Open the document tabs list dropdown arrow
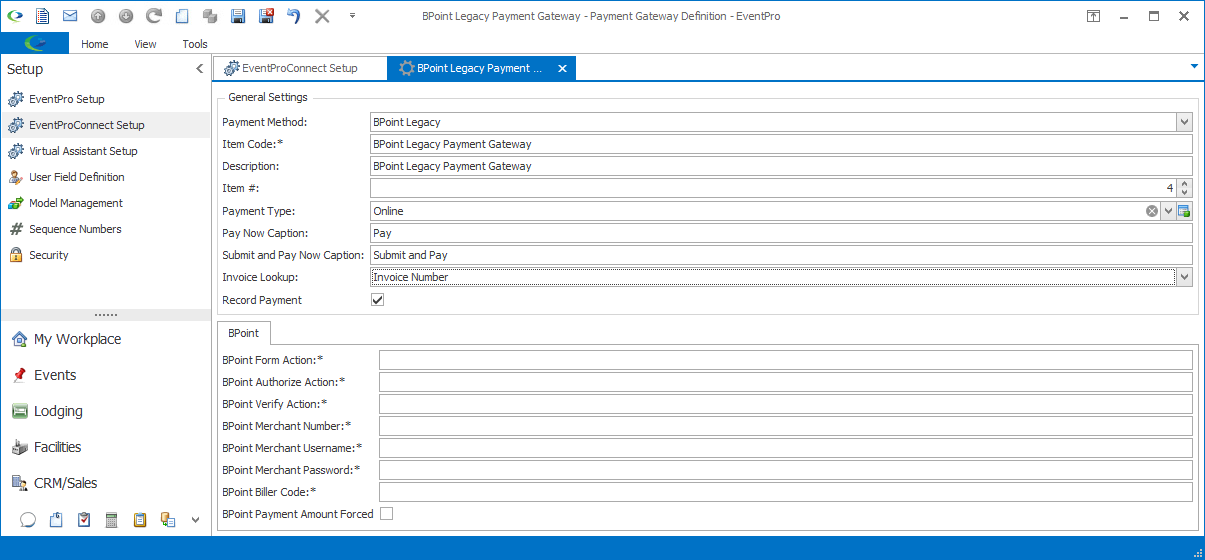 [x=1194, y=66]
